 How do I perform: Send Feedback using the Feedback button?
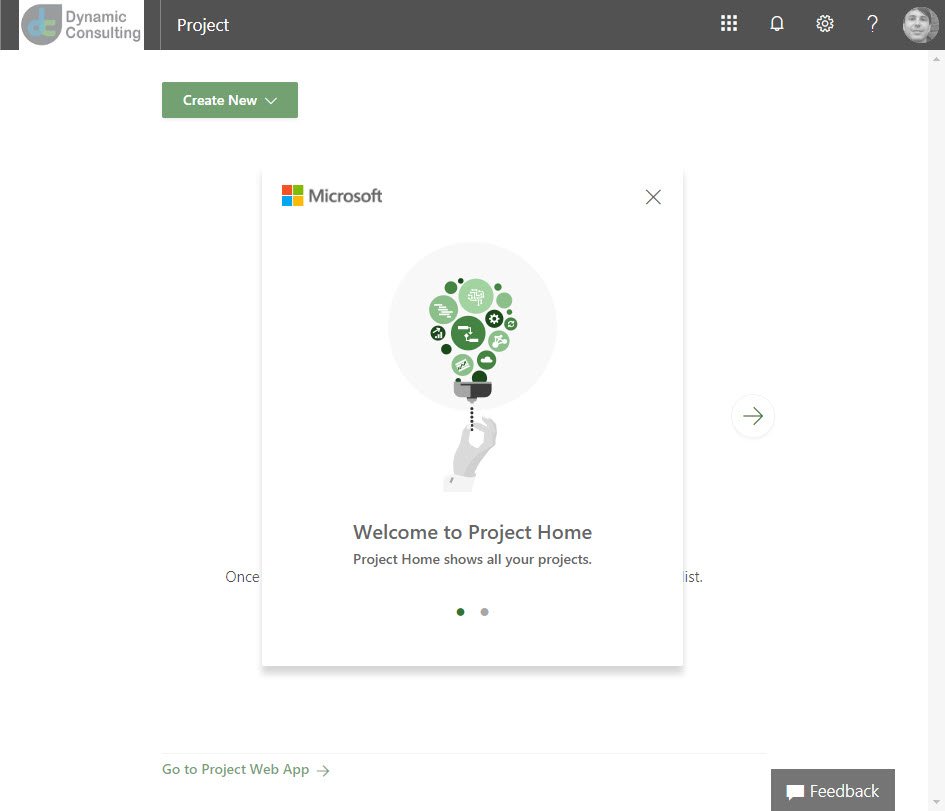[833, 792]
